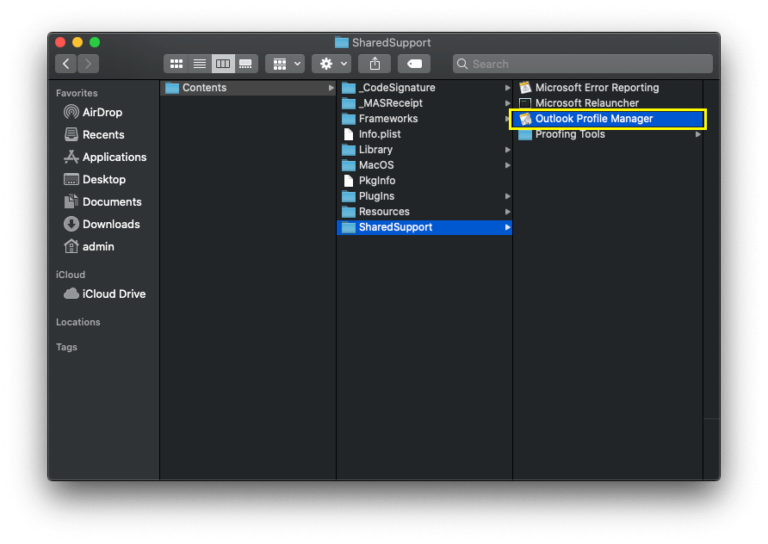Viewport: 768px width, 544px height.
Task: Click the Edit Tags toolbar icon
Action: point(414,64)
